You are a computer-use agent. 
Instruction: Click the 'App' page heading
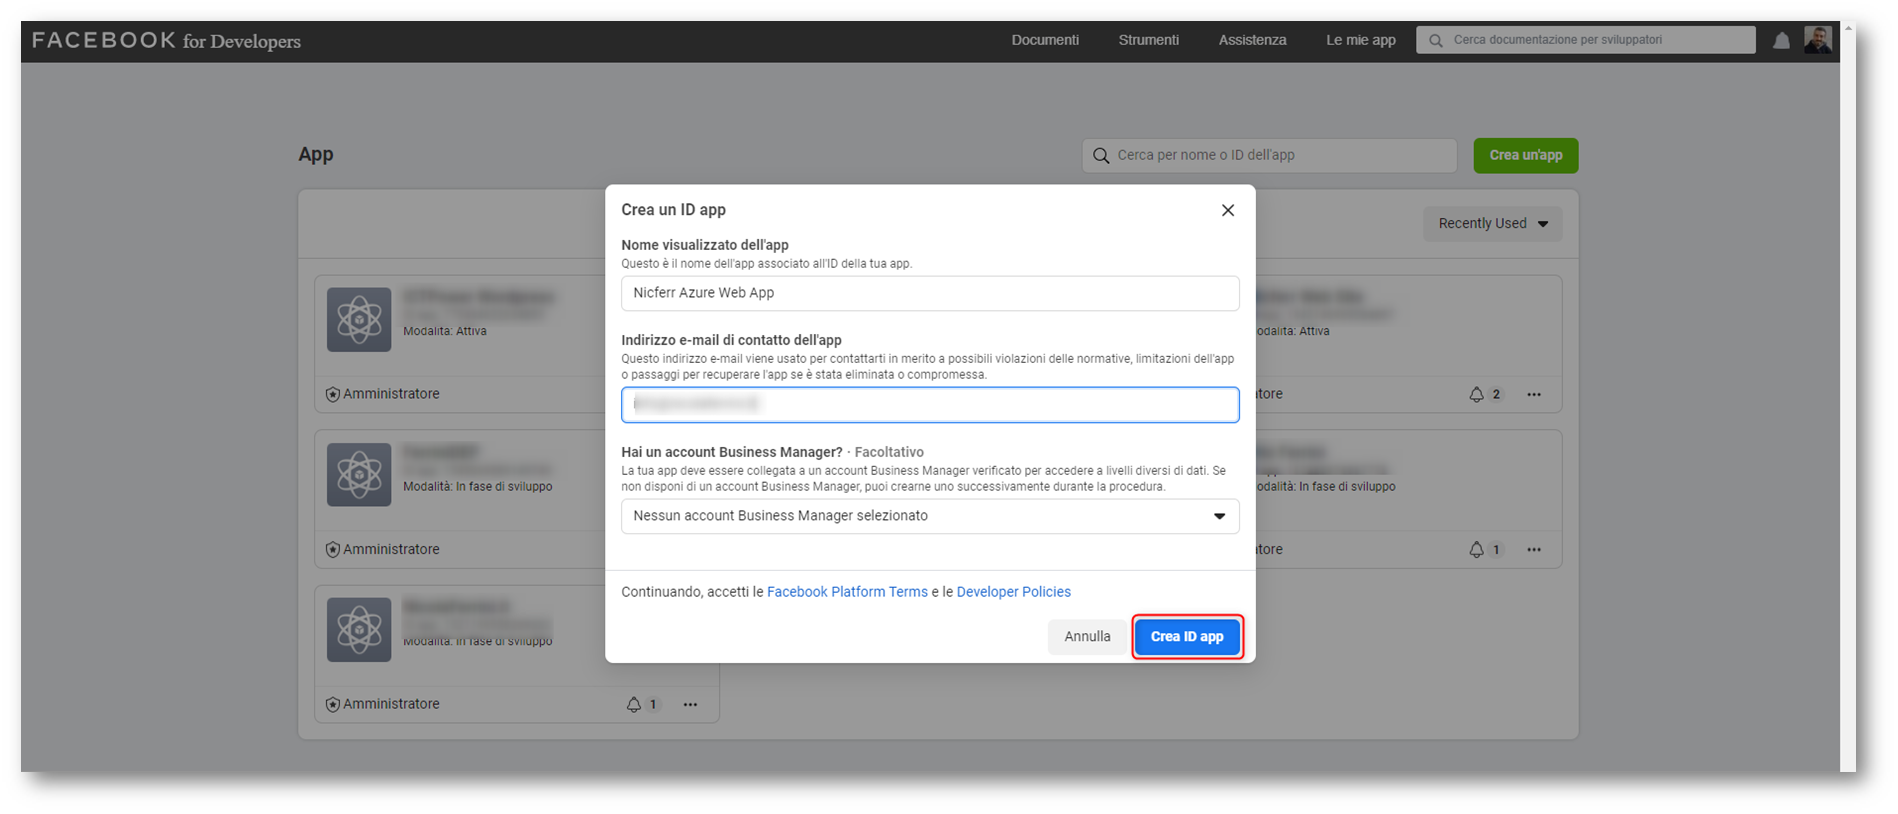[x=316, y=154]
